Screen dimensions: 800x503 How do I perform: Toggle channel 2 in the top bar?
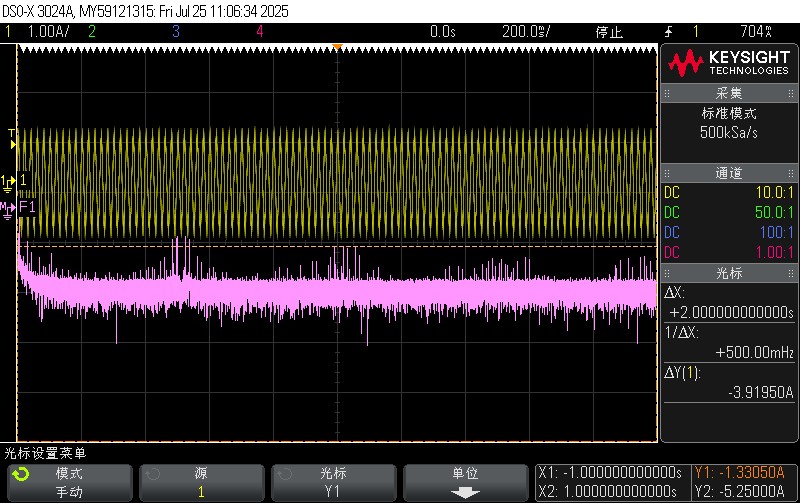click(x=91, y=32)
